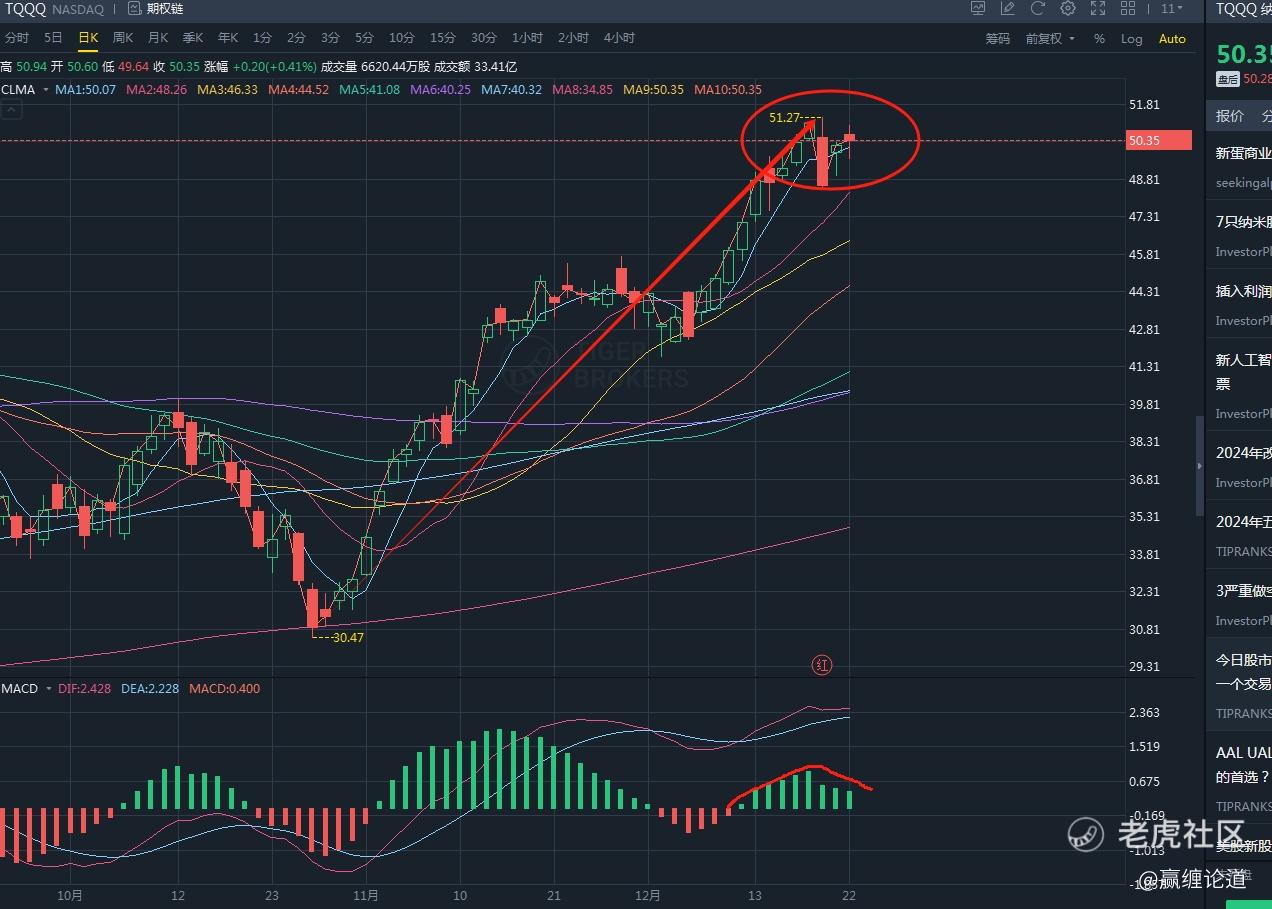Open the 新人工智 news headline
This screenshot has height=909, width=1272.
tap(1243, 371)
